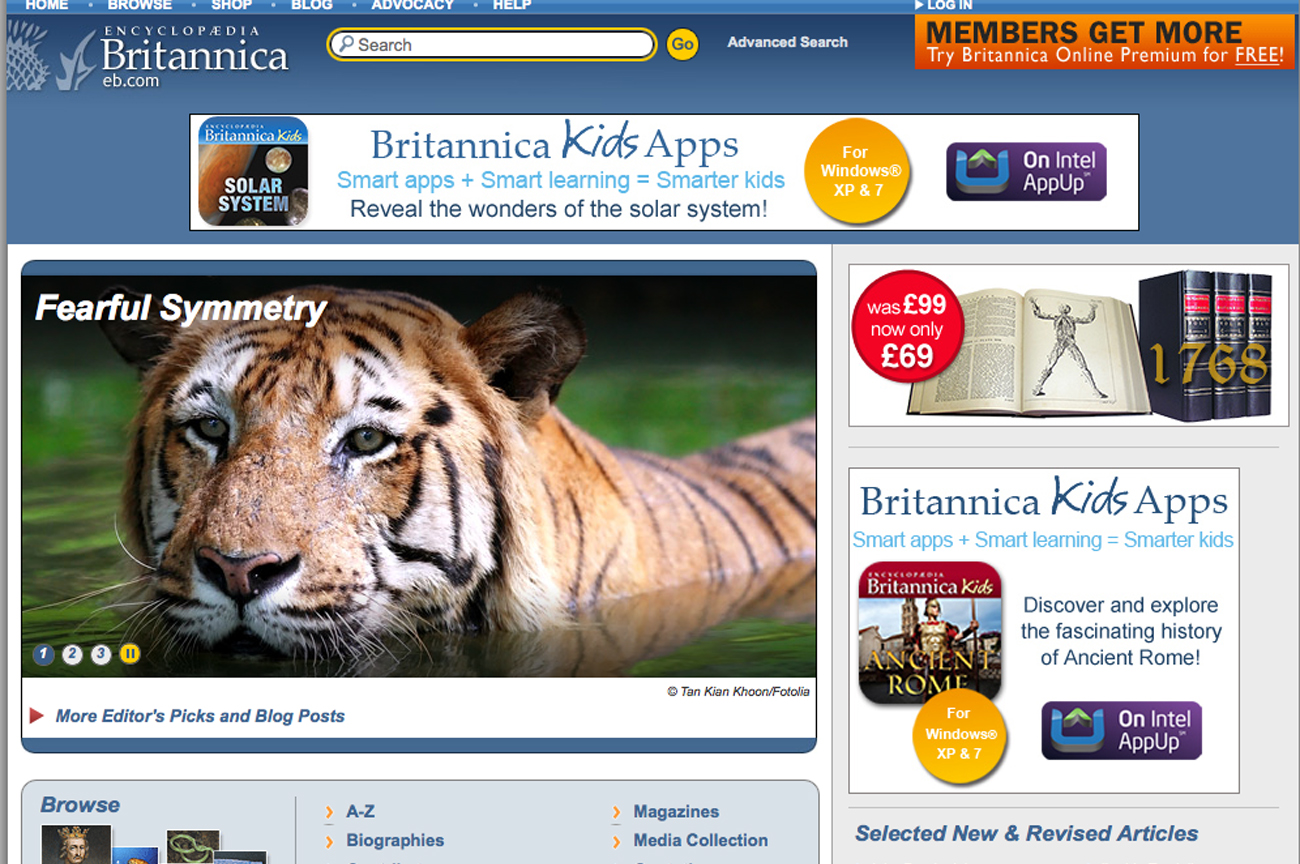1300x864 pixels.
Task: Open the BLOG menu item
Action: pyautogui.click(x=312, y=5)
